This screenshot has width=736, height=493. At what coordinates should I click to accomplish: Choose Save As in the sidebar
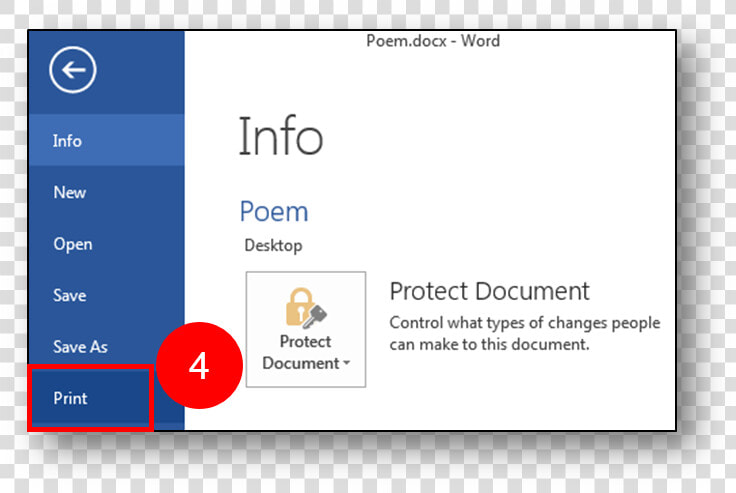pyautogui.click(x=107, y=347)
